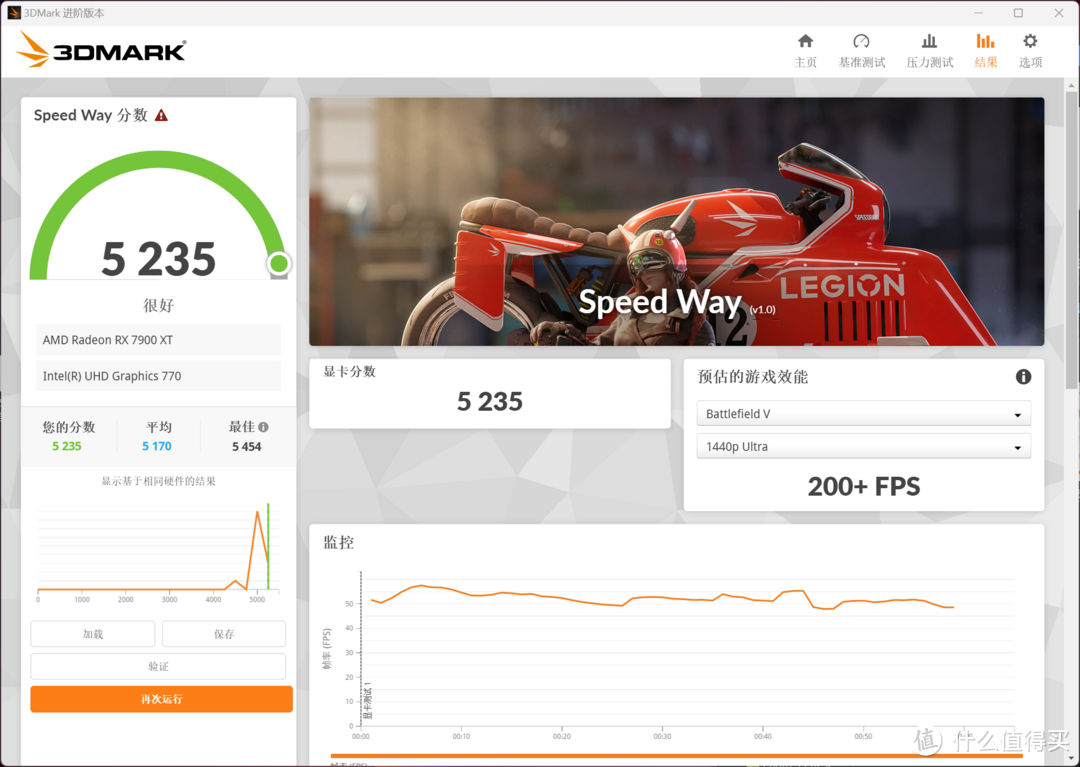Click the score distribution chart
The width and height of the screenshot is (1080, 767).
point(158,552)
